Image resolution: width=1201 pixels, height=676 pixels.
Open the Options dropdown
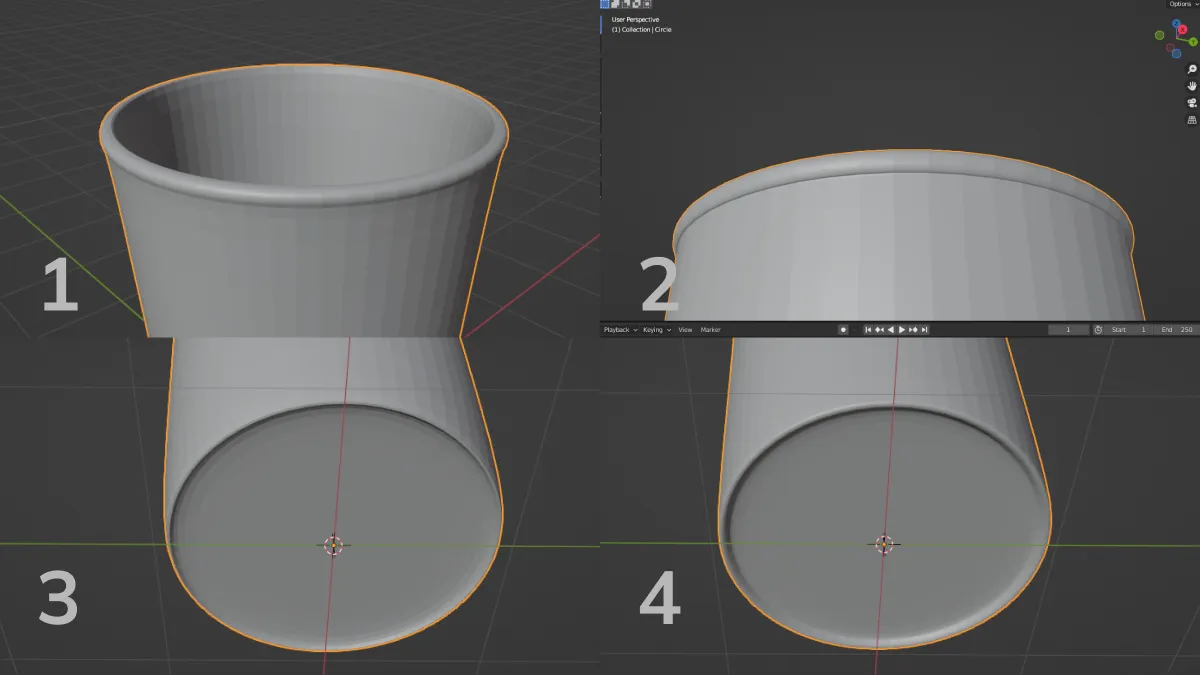pyautogui.click(x=1183, y=4)
